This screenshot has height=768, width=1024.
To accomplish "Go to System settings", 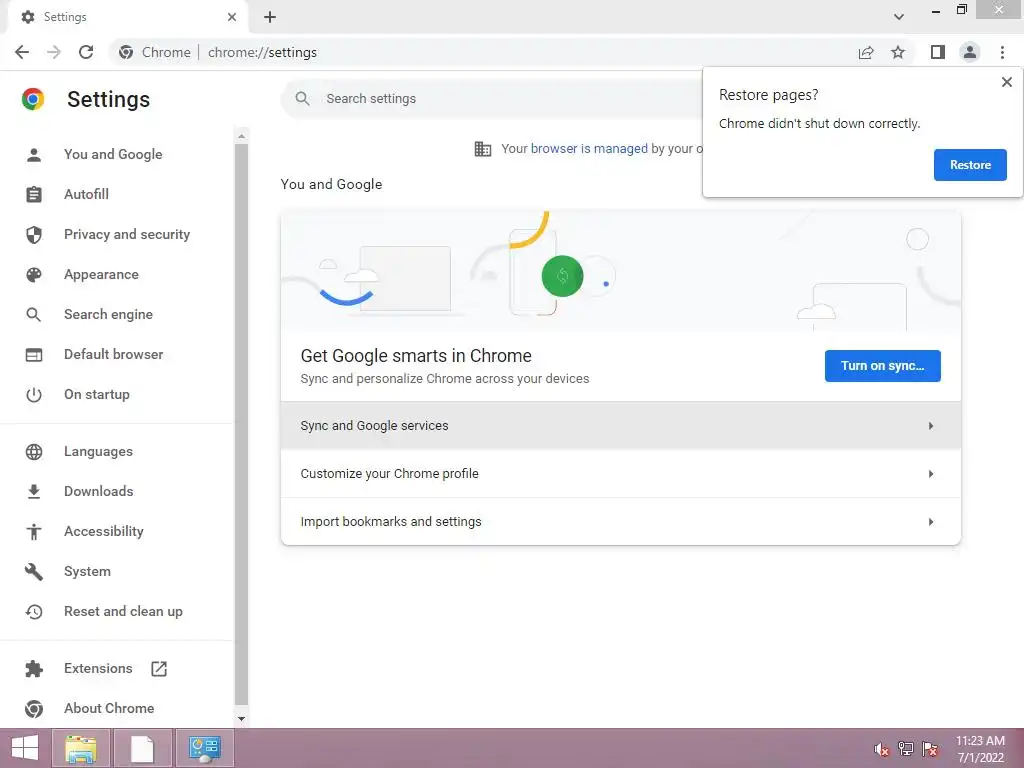I will click(x=87, y=571).
